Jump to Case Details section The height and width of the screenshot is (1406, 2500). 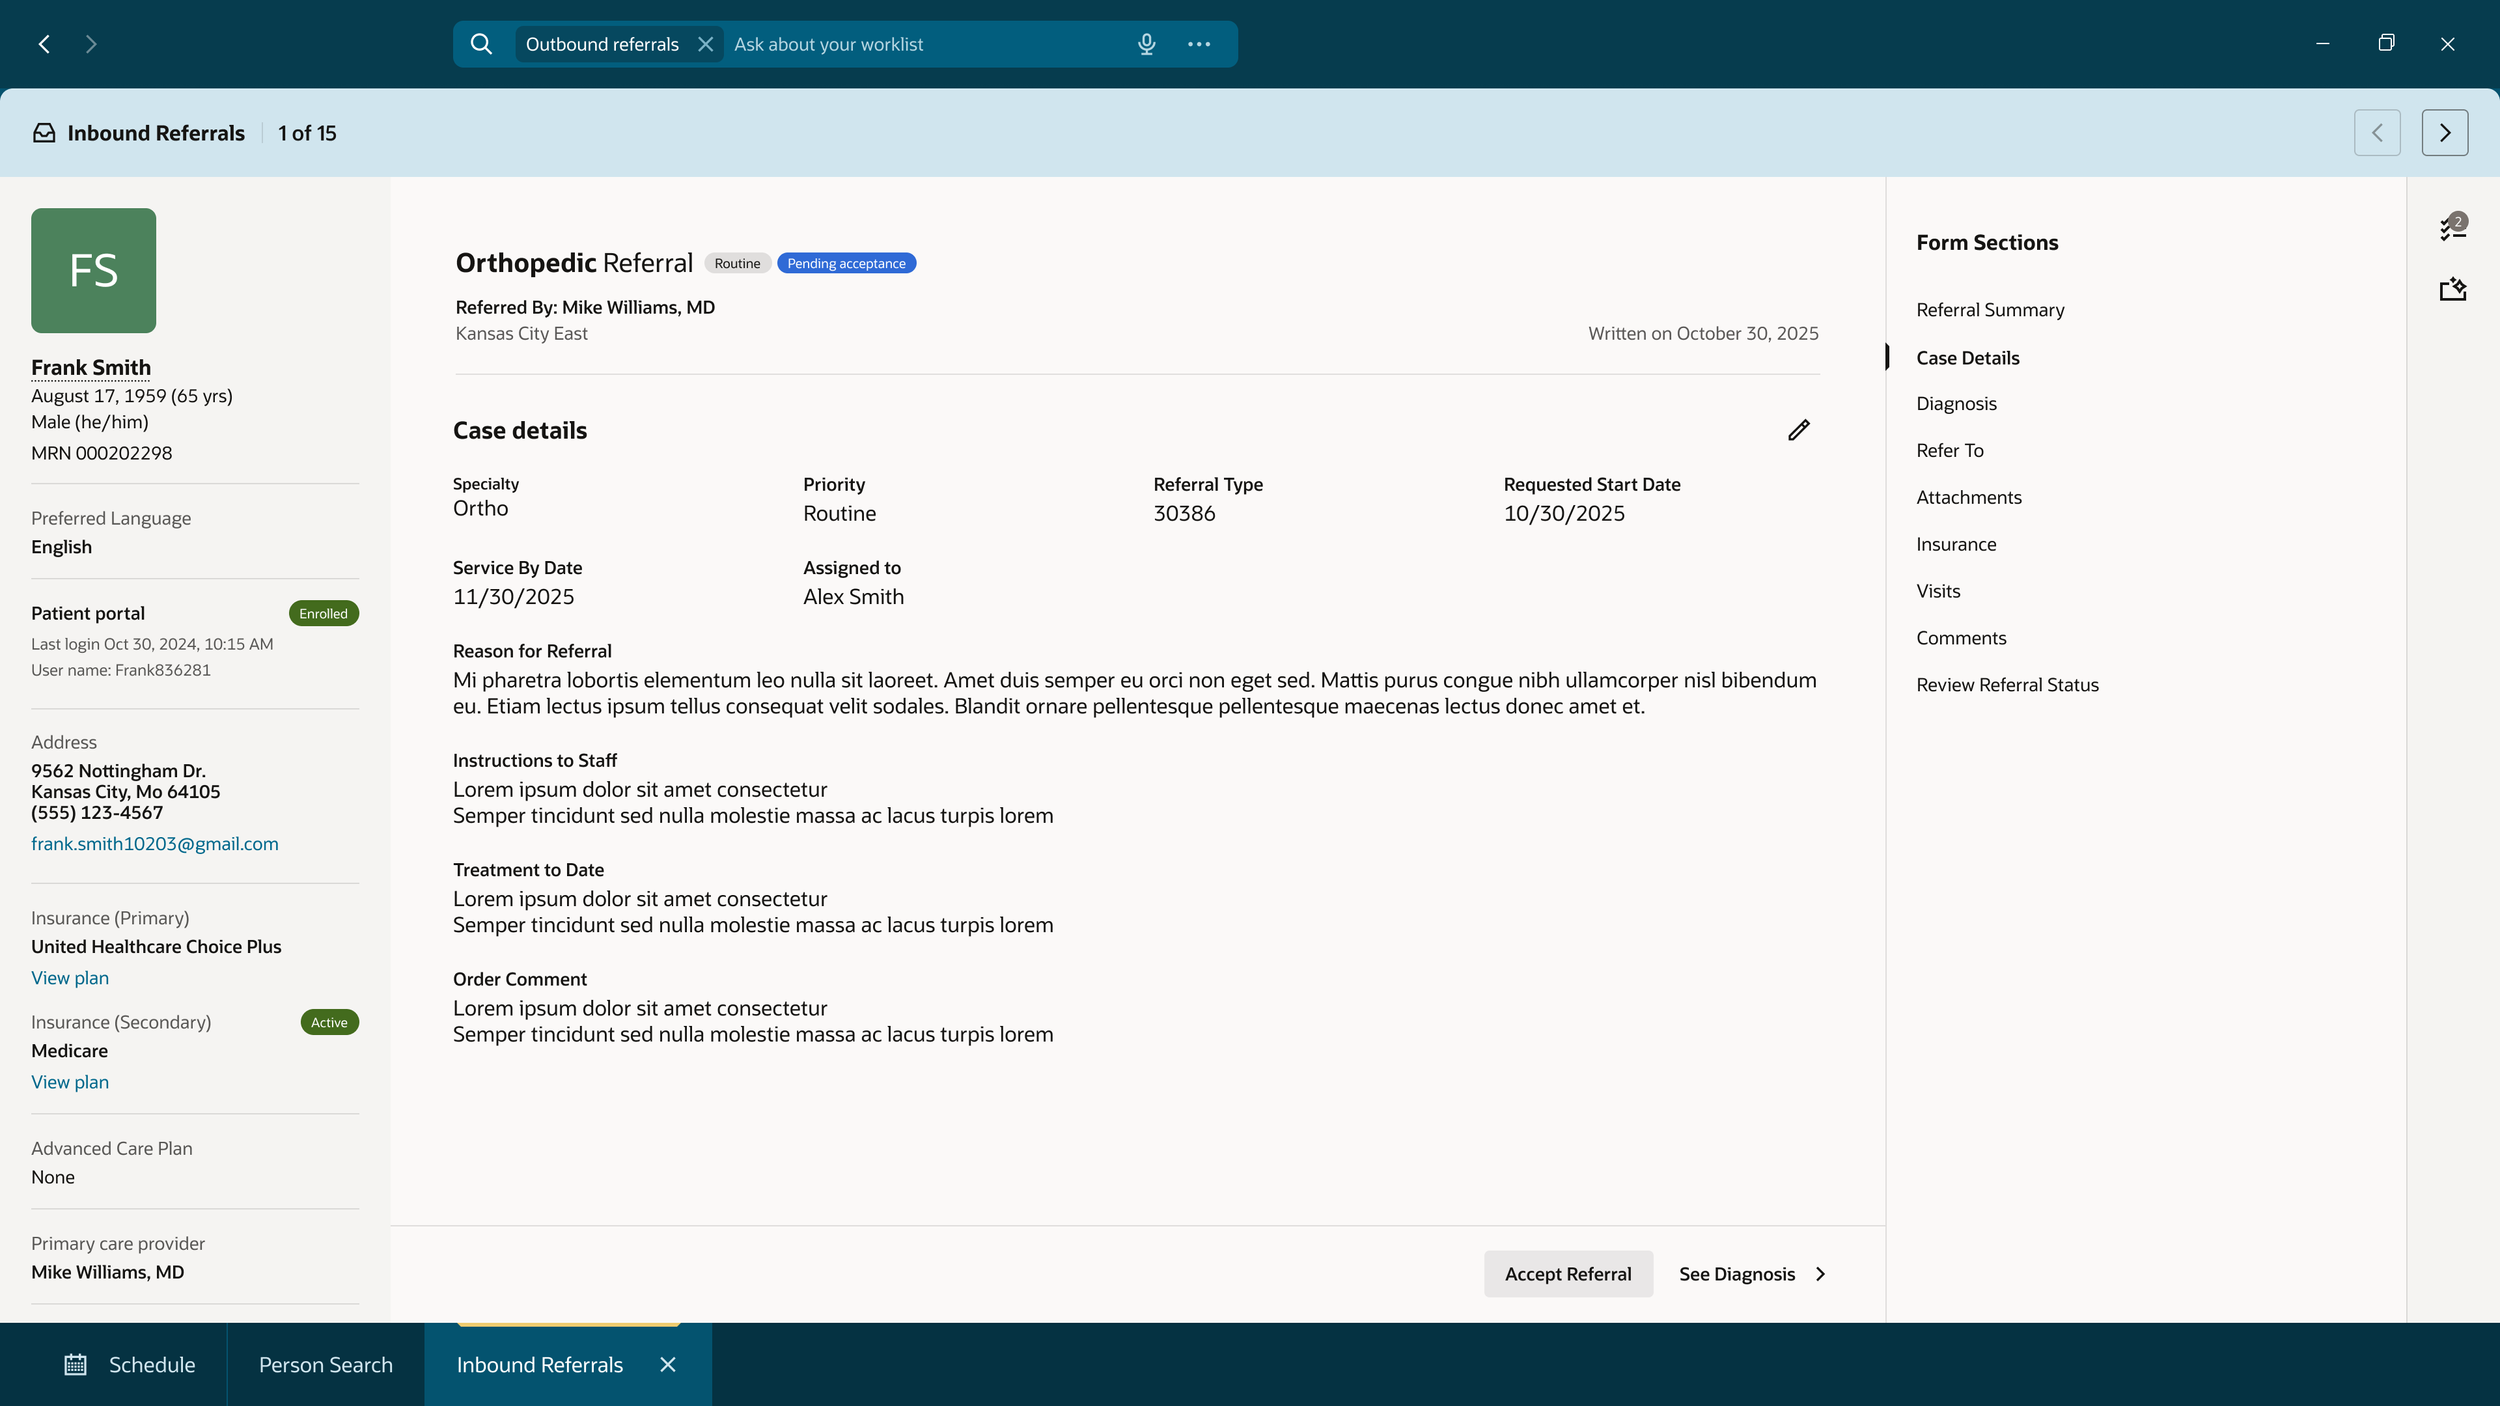pyautogui.click(x=1967, y=358)
